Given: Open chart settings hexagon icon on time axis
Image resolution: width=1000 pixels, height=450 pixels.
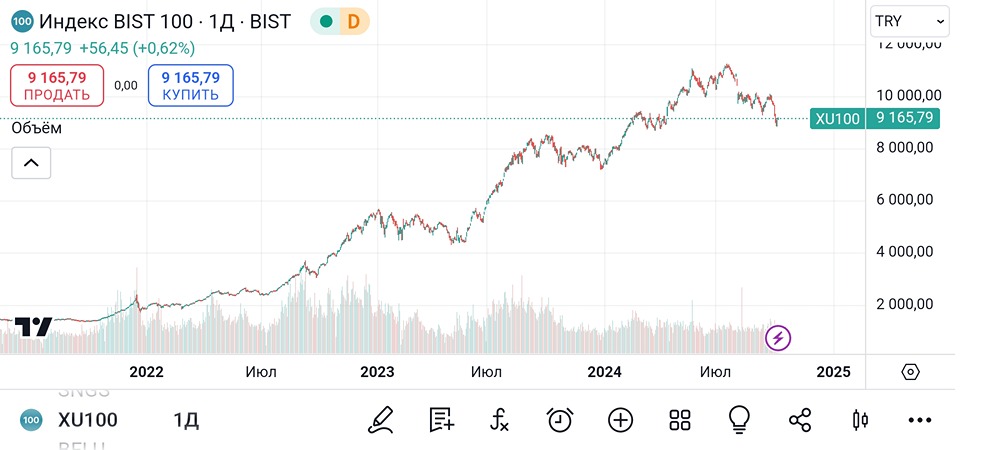Looking at the screenshot, I should (x=910, y=372).
